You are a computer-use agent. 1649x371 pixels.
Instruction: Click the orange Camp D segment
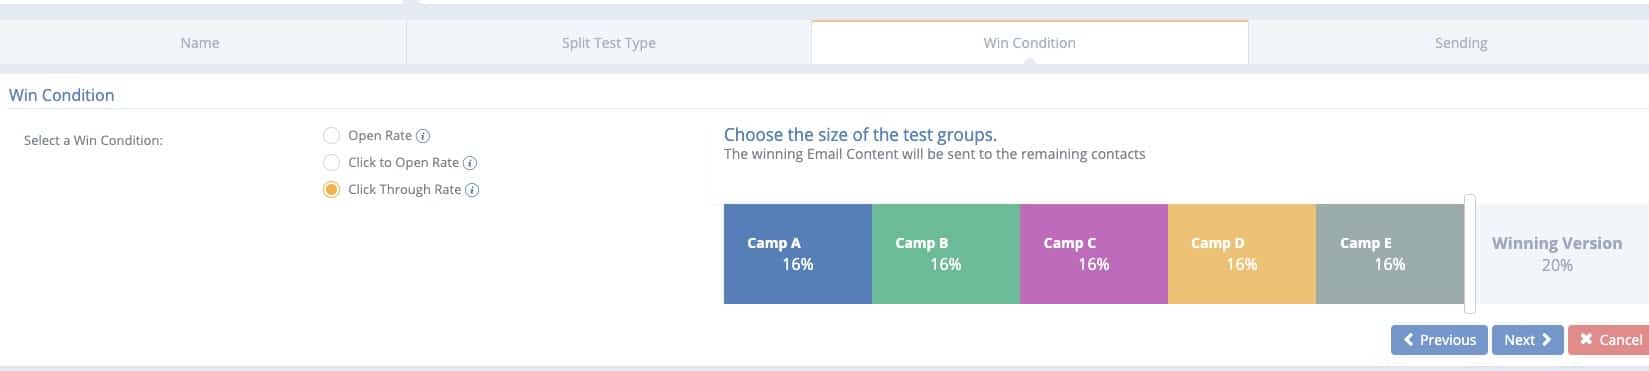[1242, 254]
